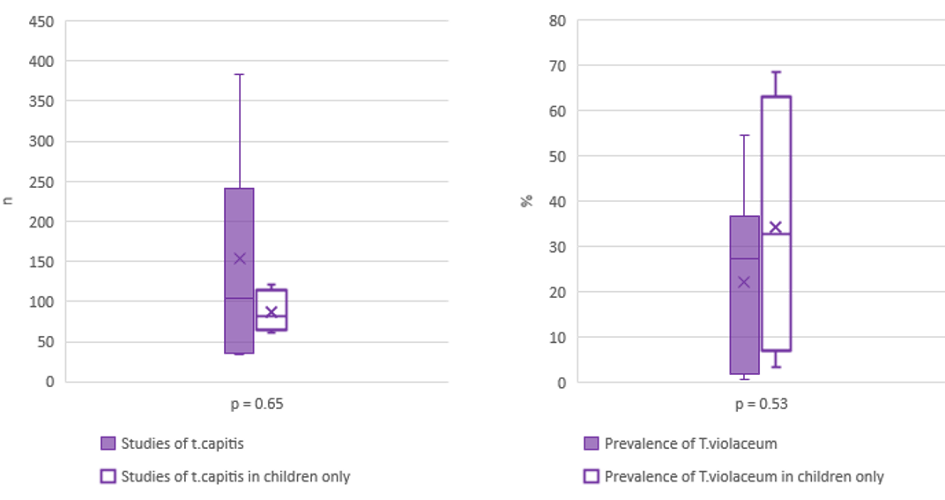Click the "n" y-axis title

click(9, 200)
